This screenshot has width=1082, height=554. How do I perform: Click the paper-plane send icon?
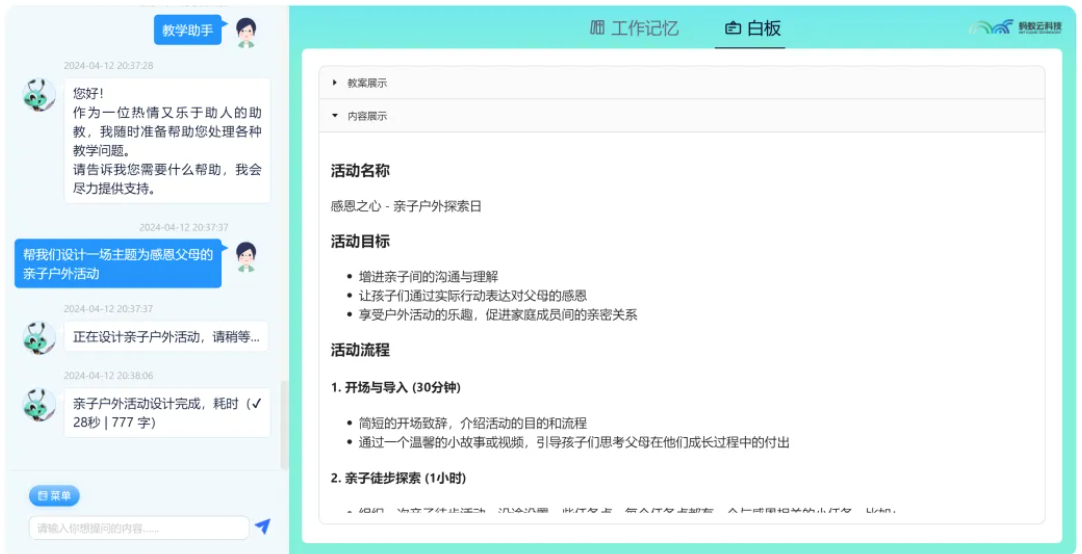pos(263,527)
